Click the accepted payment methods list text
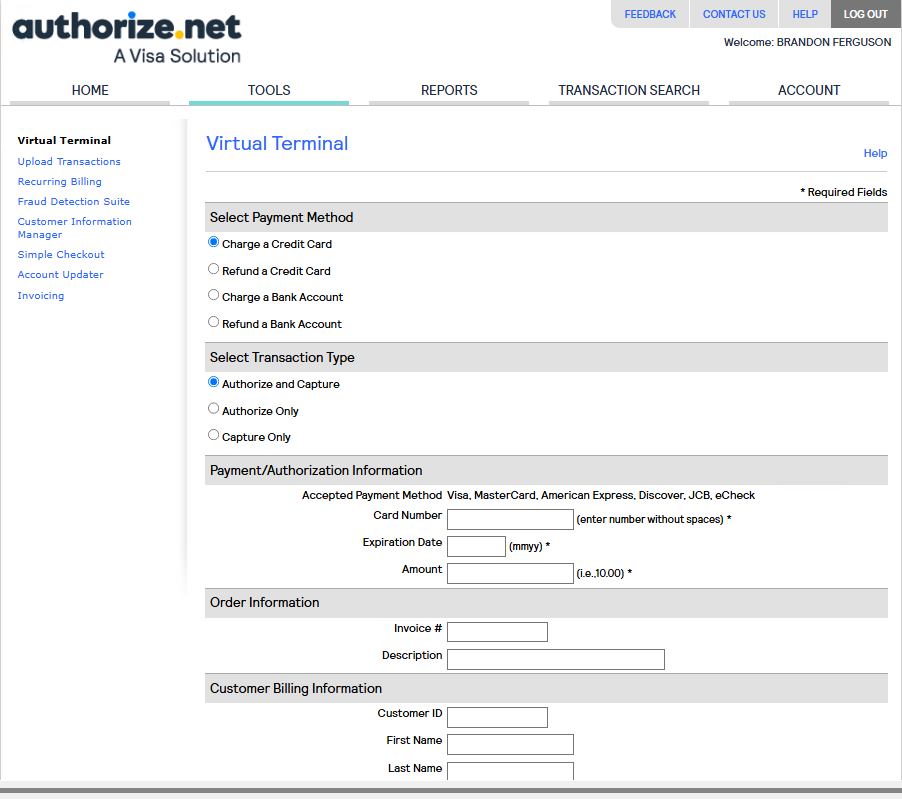902x799 pixels. click(601, 495)
